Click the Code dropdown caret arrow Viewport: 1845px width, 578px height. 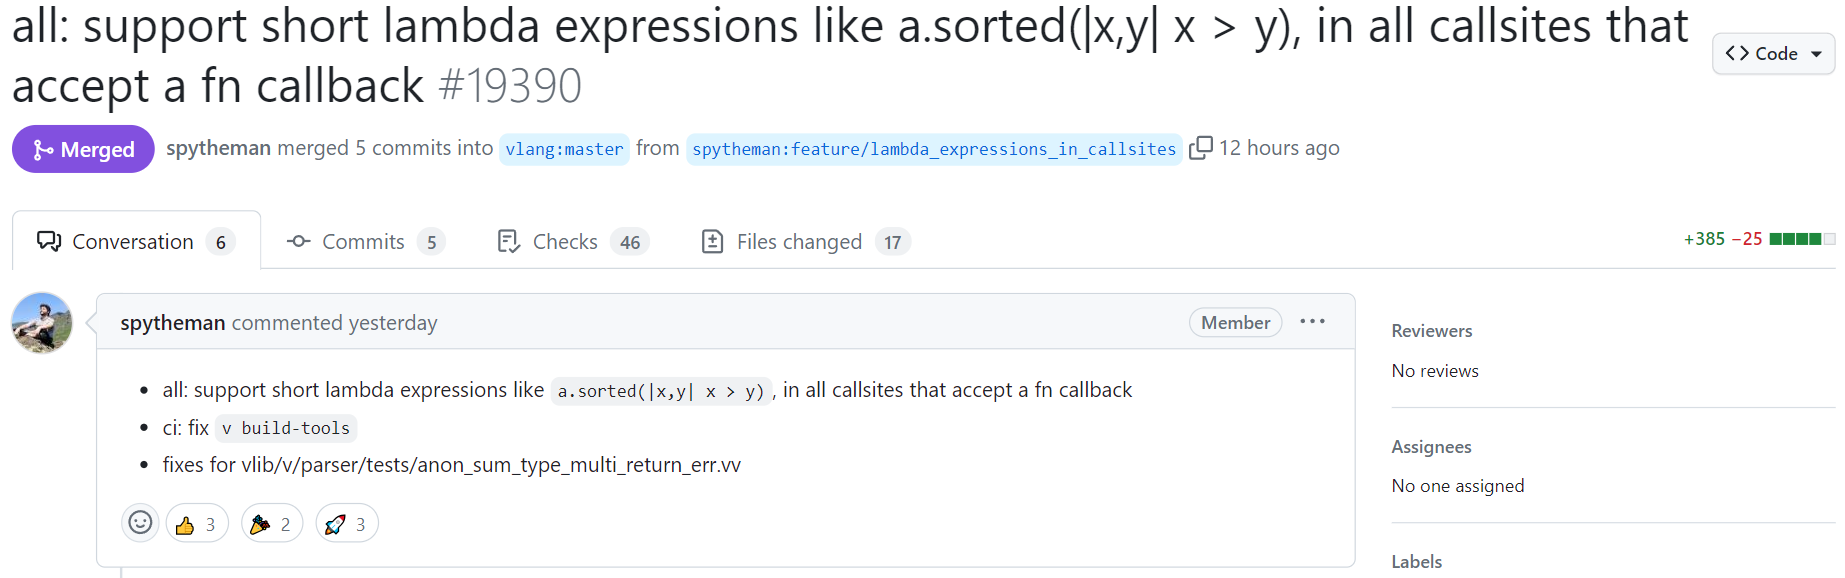1816,55
